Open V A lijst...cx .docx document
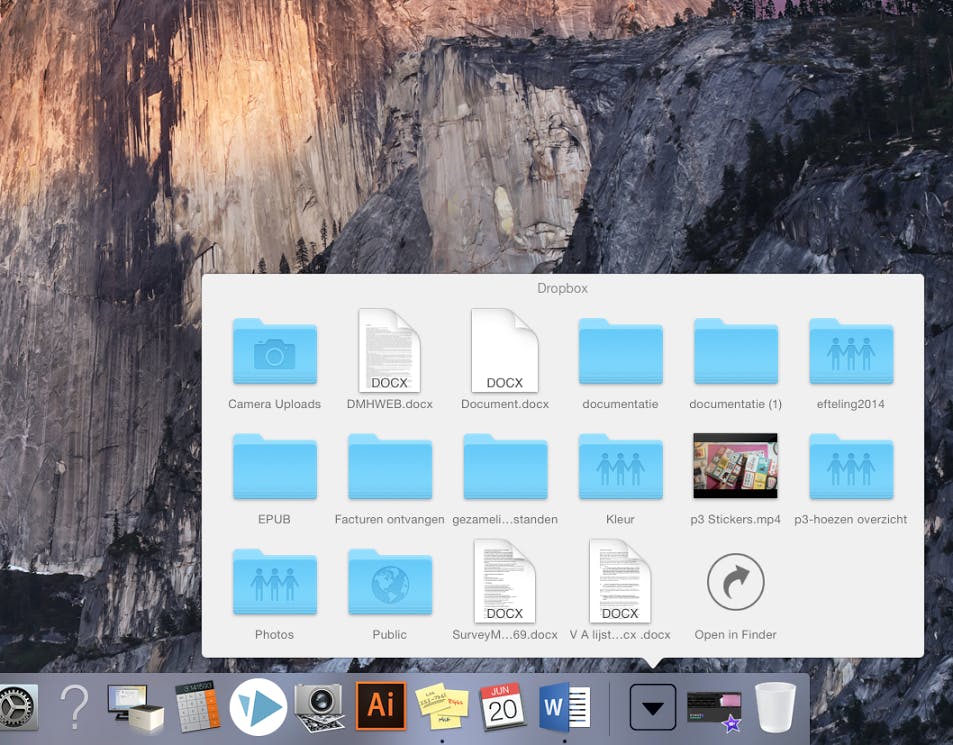 coord(620,582)
